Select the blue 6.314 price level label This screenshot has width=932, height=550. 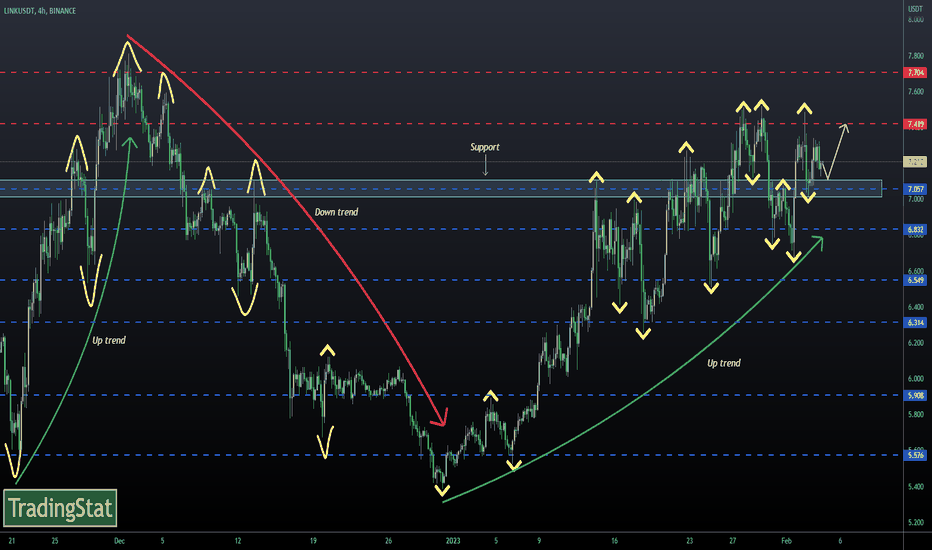coord(915,322)
